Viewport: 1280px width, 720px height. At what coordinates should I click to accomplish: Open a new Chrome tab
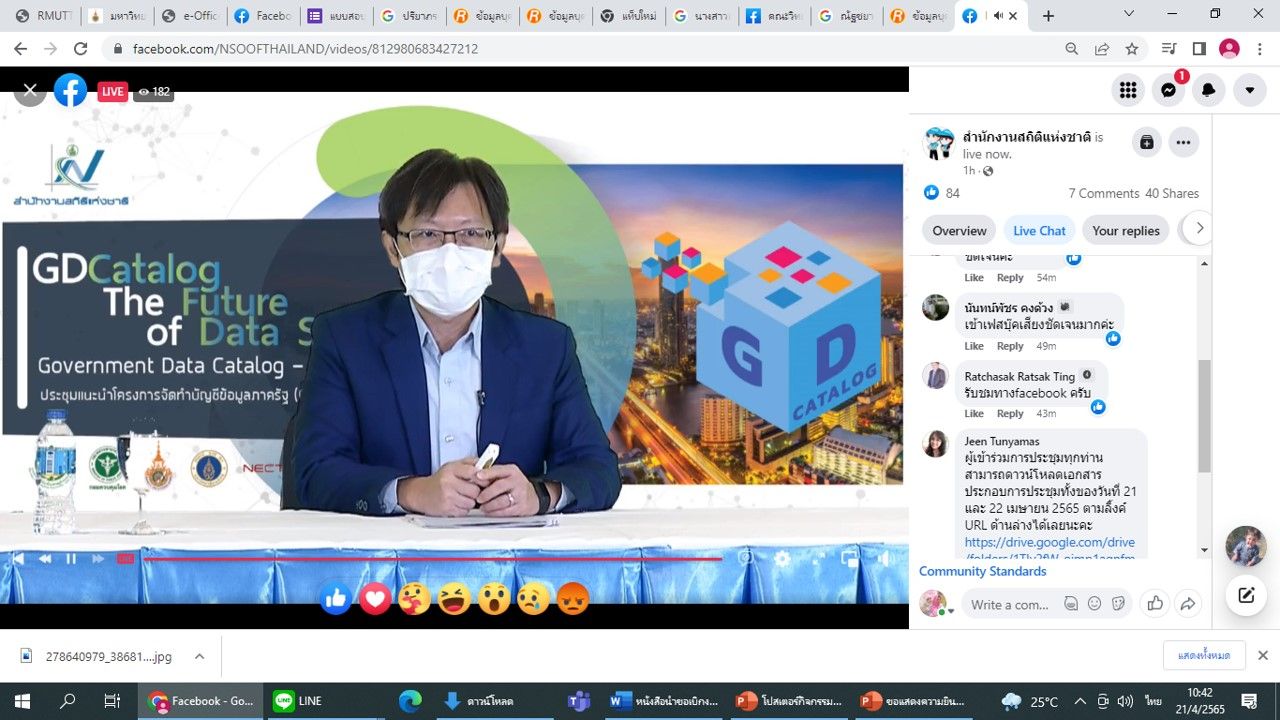coord(1048,16)
